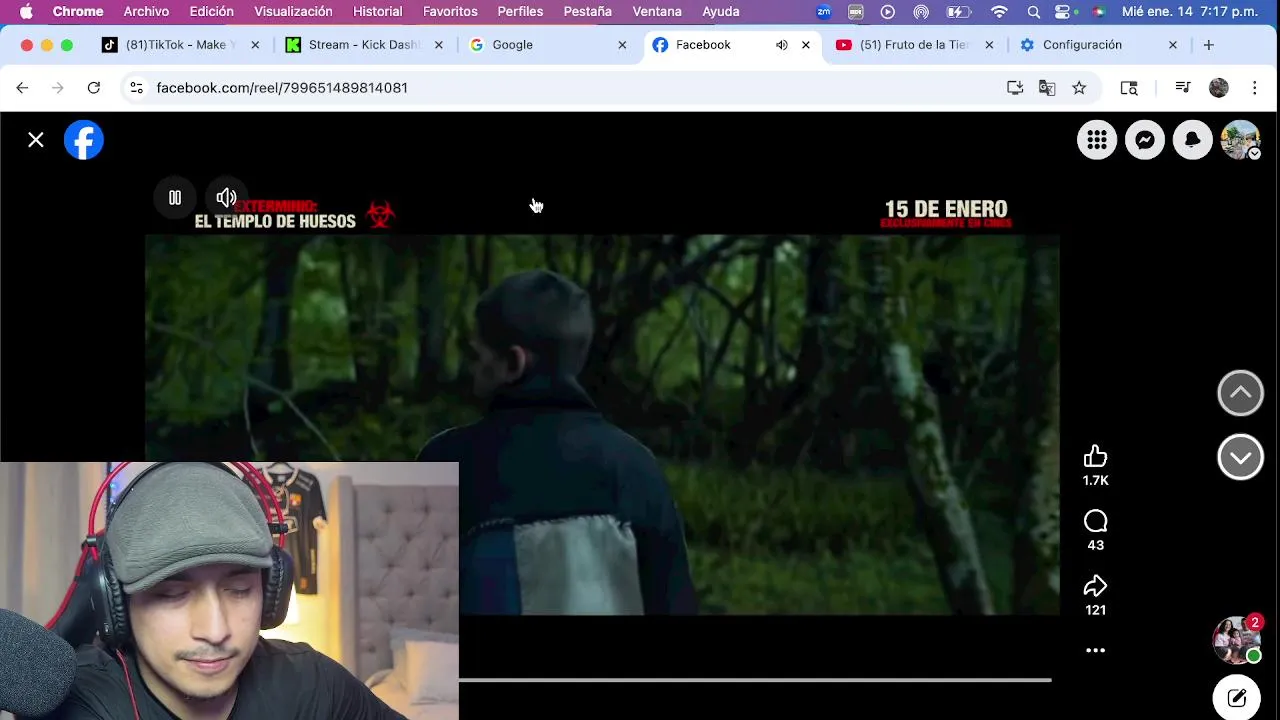Open the Favoritos menu
The image size is (1280, 720).
coord(450,12)
